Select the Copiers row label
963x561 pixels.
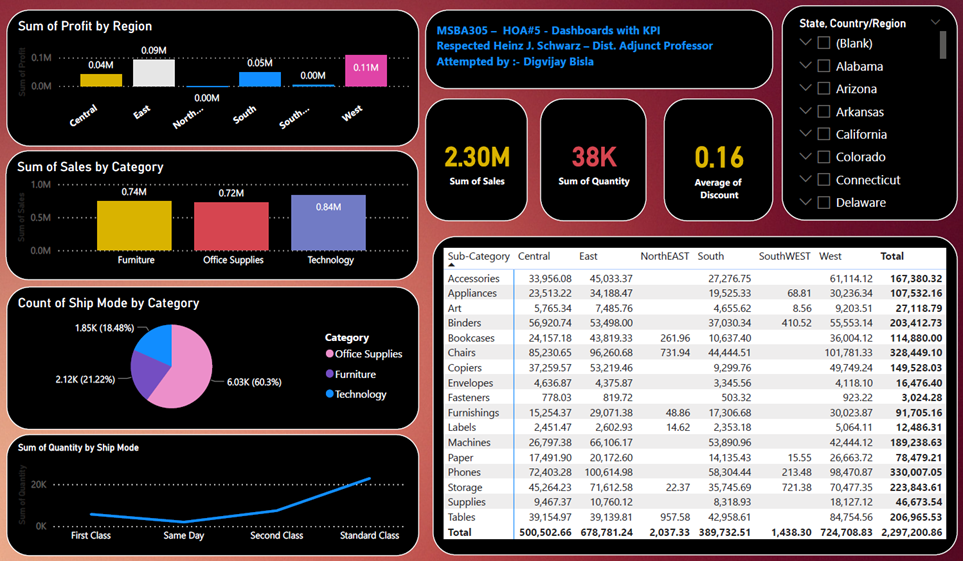click(465, 367)
